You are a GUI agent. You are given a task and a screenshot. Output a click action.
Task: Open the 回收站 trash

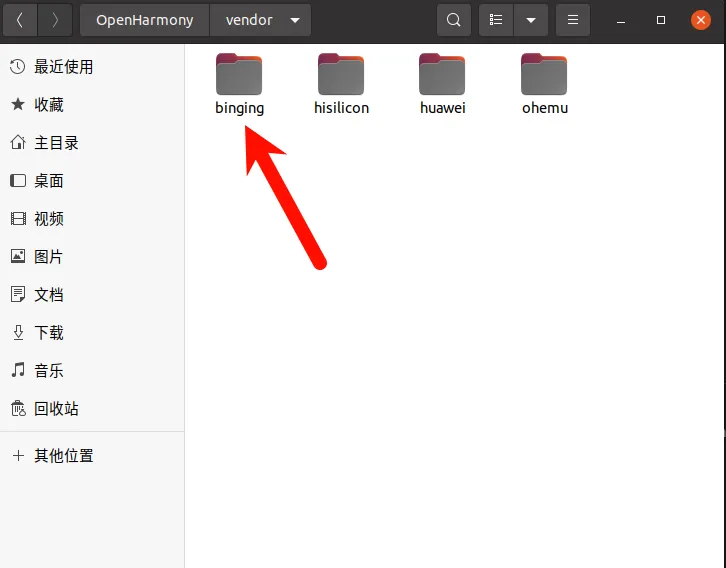click(x=56, y=409)
